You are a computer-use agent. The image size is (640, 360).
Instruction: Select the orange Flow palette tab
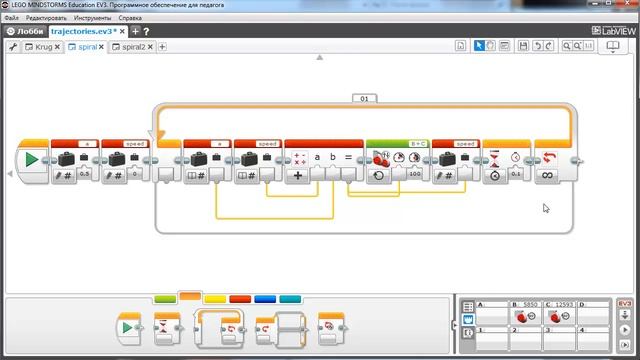[190, 297]
